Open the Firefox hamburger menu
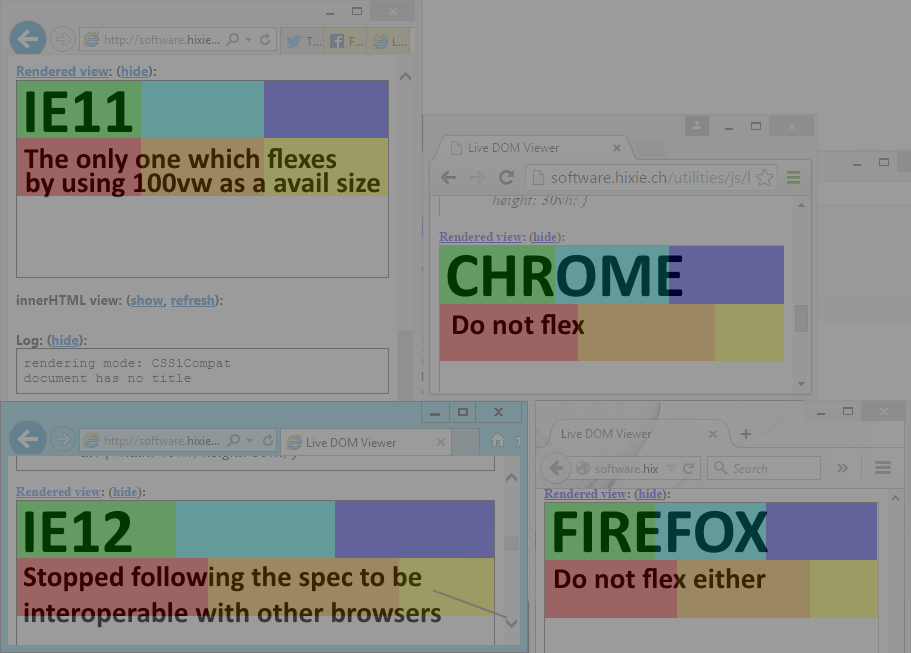This screenshot has height=653, width=911. click(883, 468)
